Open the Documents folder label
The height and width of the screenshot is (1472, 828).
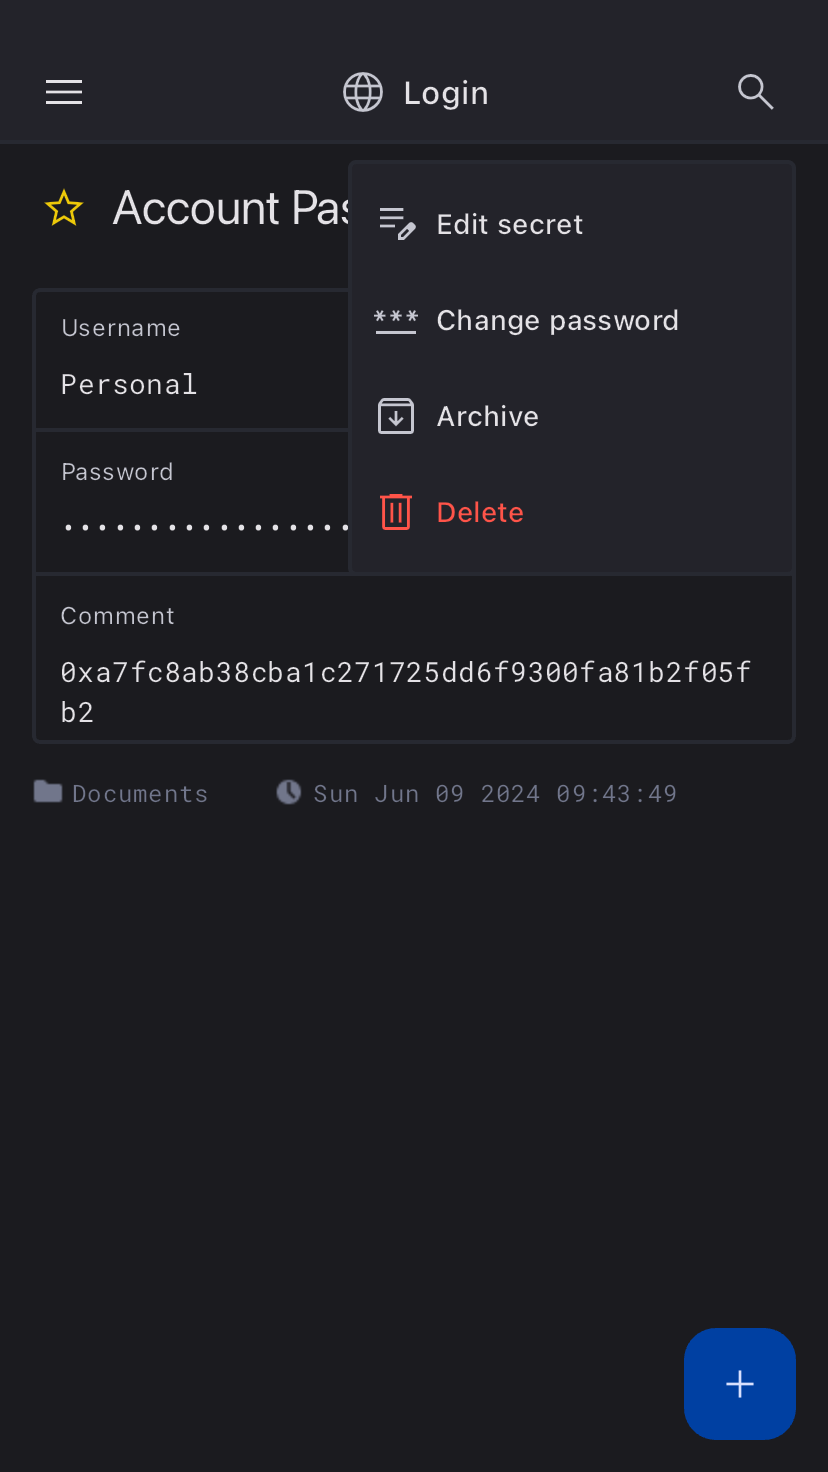coord(140,794)
